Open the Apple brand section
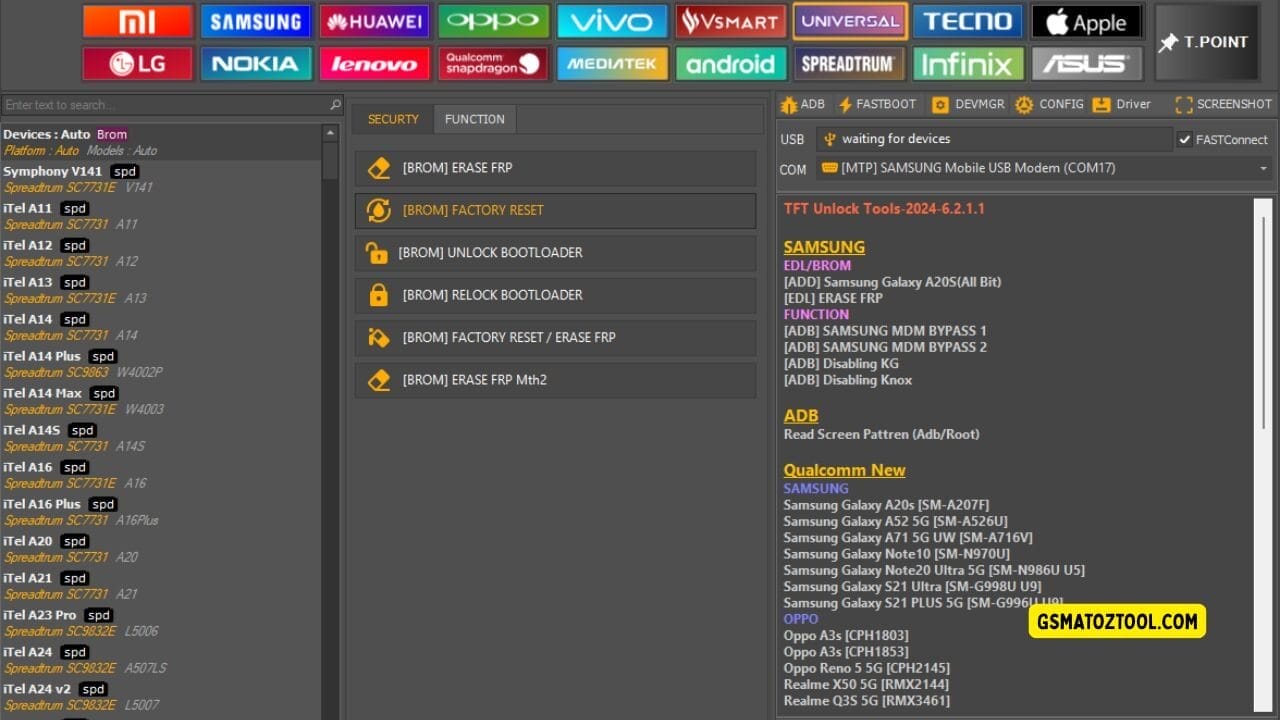 tap(1087, 21)
